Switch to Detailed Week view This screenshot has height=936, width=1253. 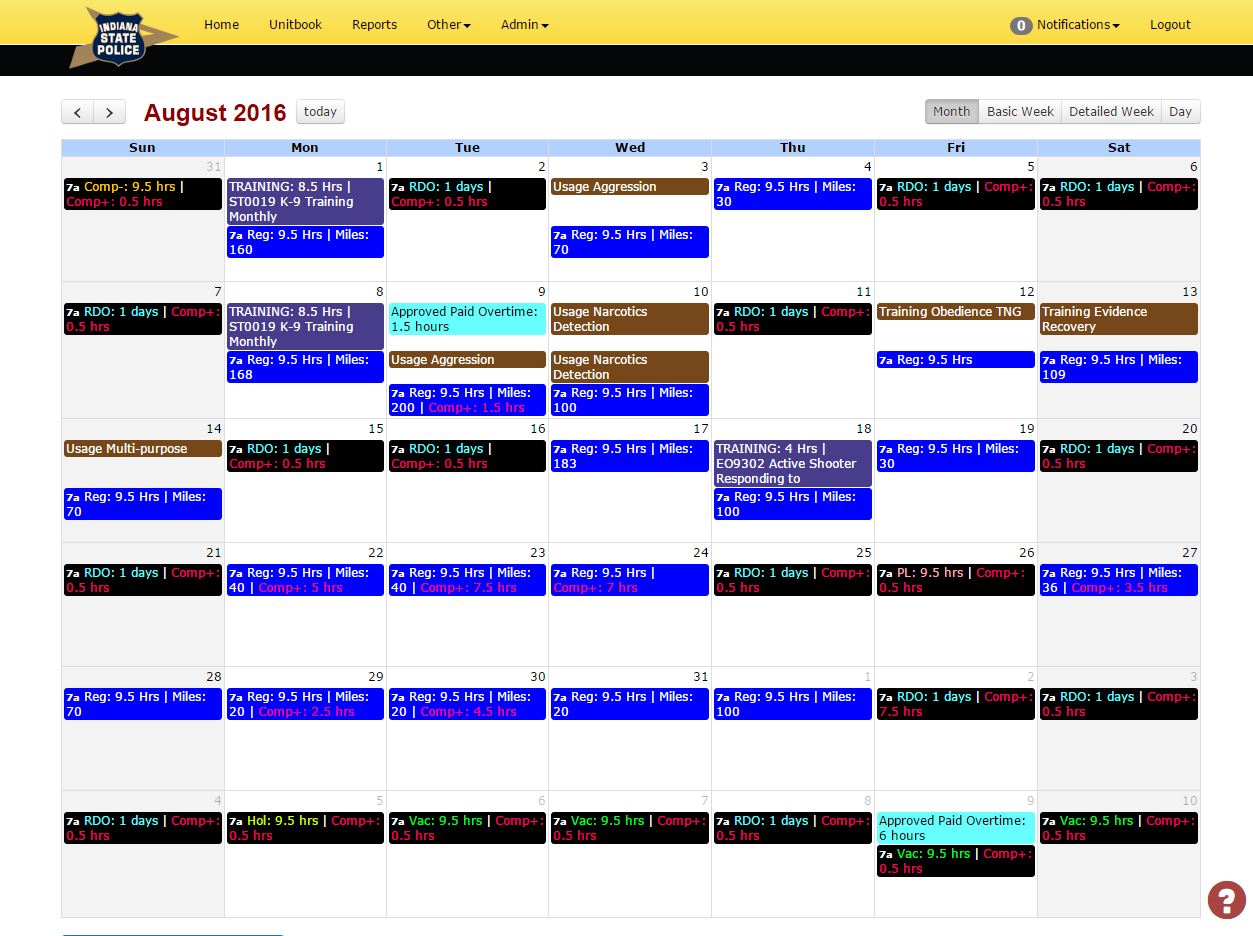1111,112
